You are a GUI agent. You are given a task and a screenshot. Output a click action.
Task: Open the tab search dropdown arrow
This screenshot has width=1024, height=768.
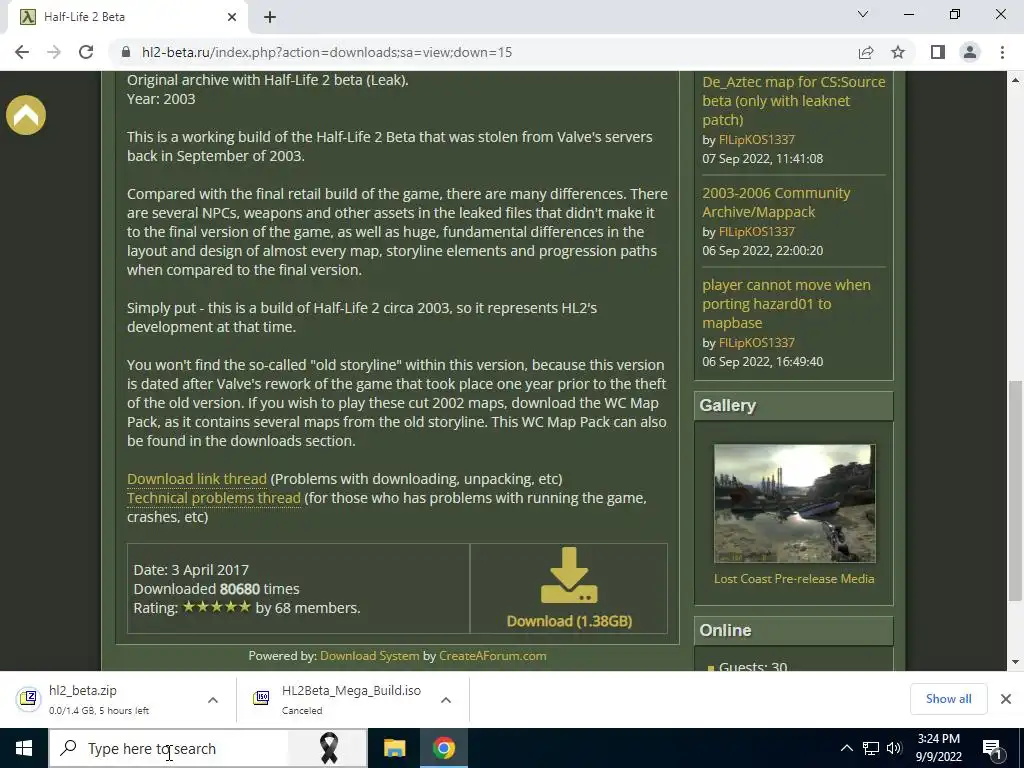[863, 14]
